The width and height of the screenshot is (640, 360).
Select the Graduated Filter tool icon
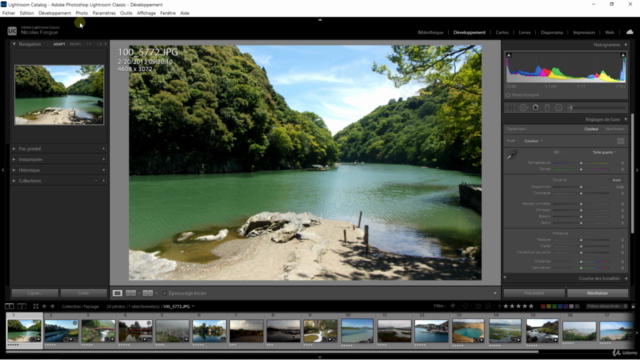click(x=547, y=108)
